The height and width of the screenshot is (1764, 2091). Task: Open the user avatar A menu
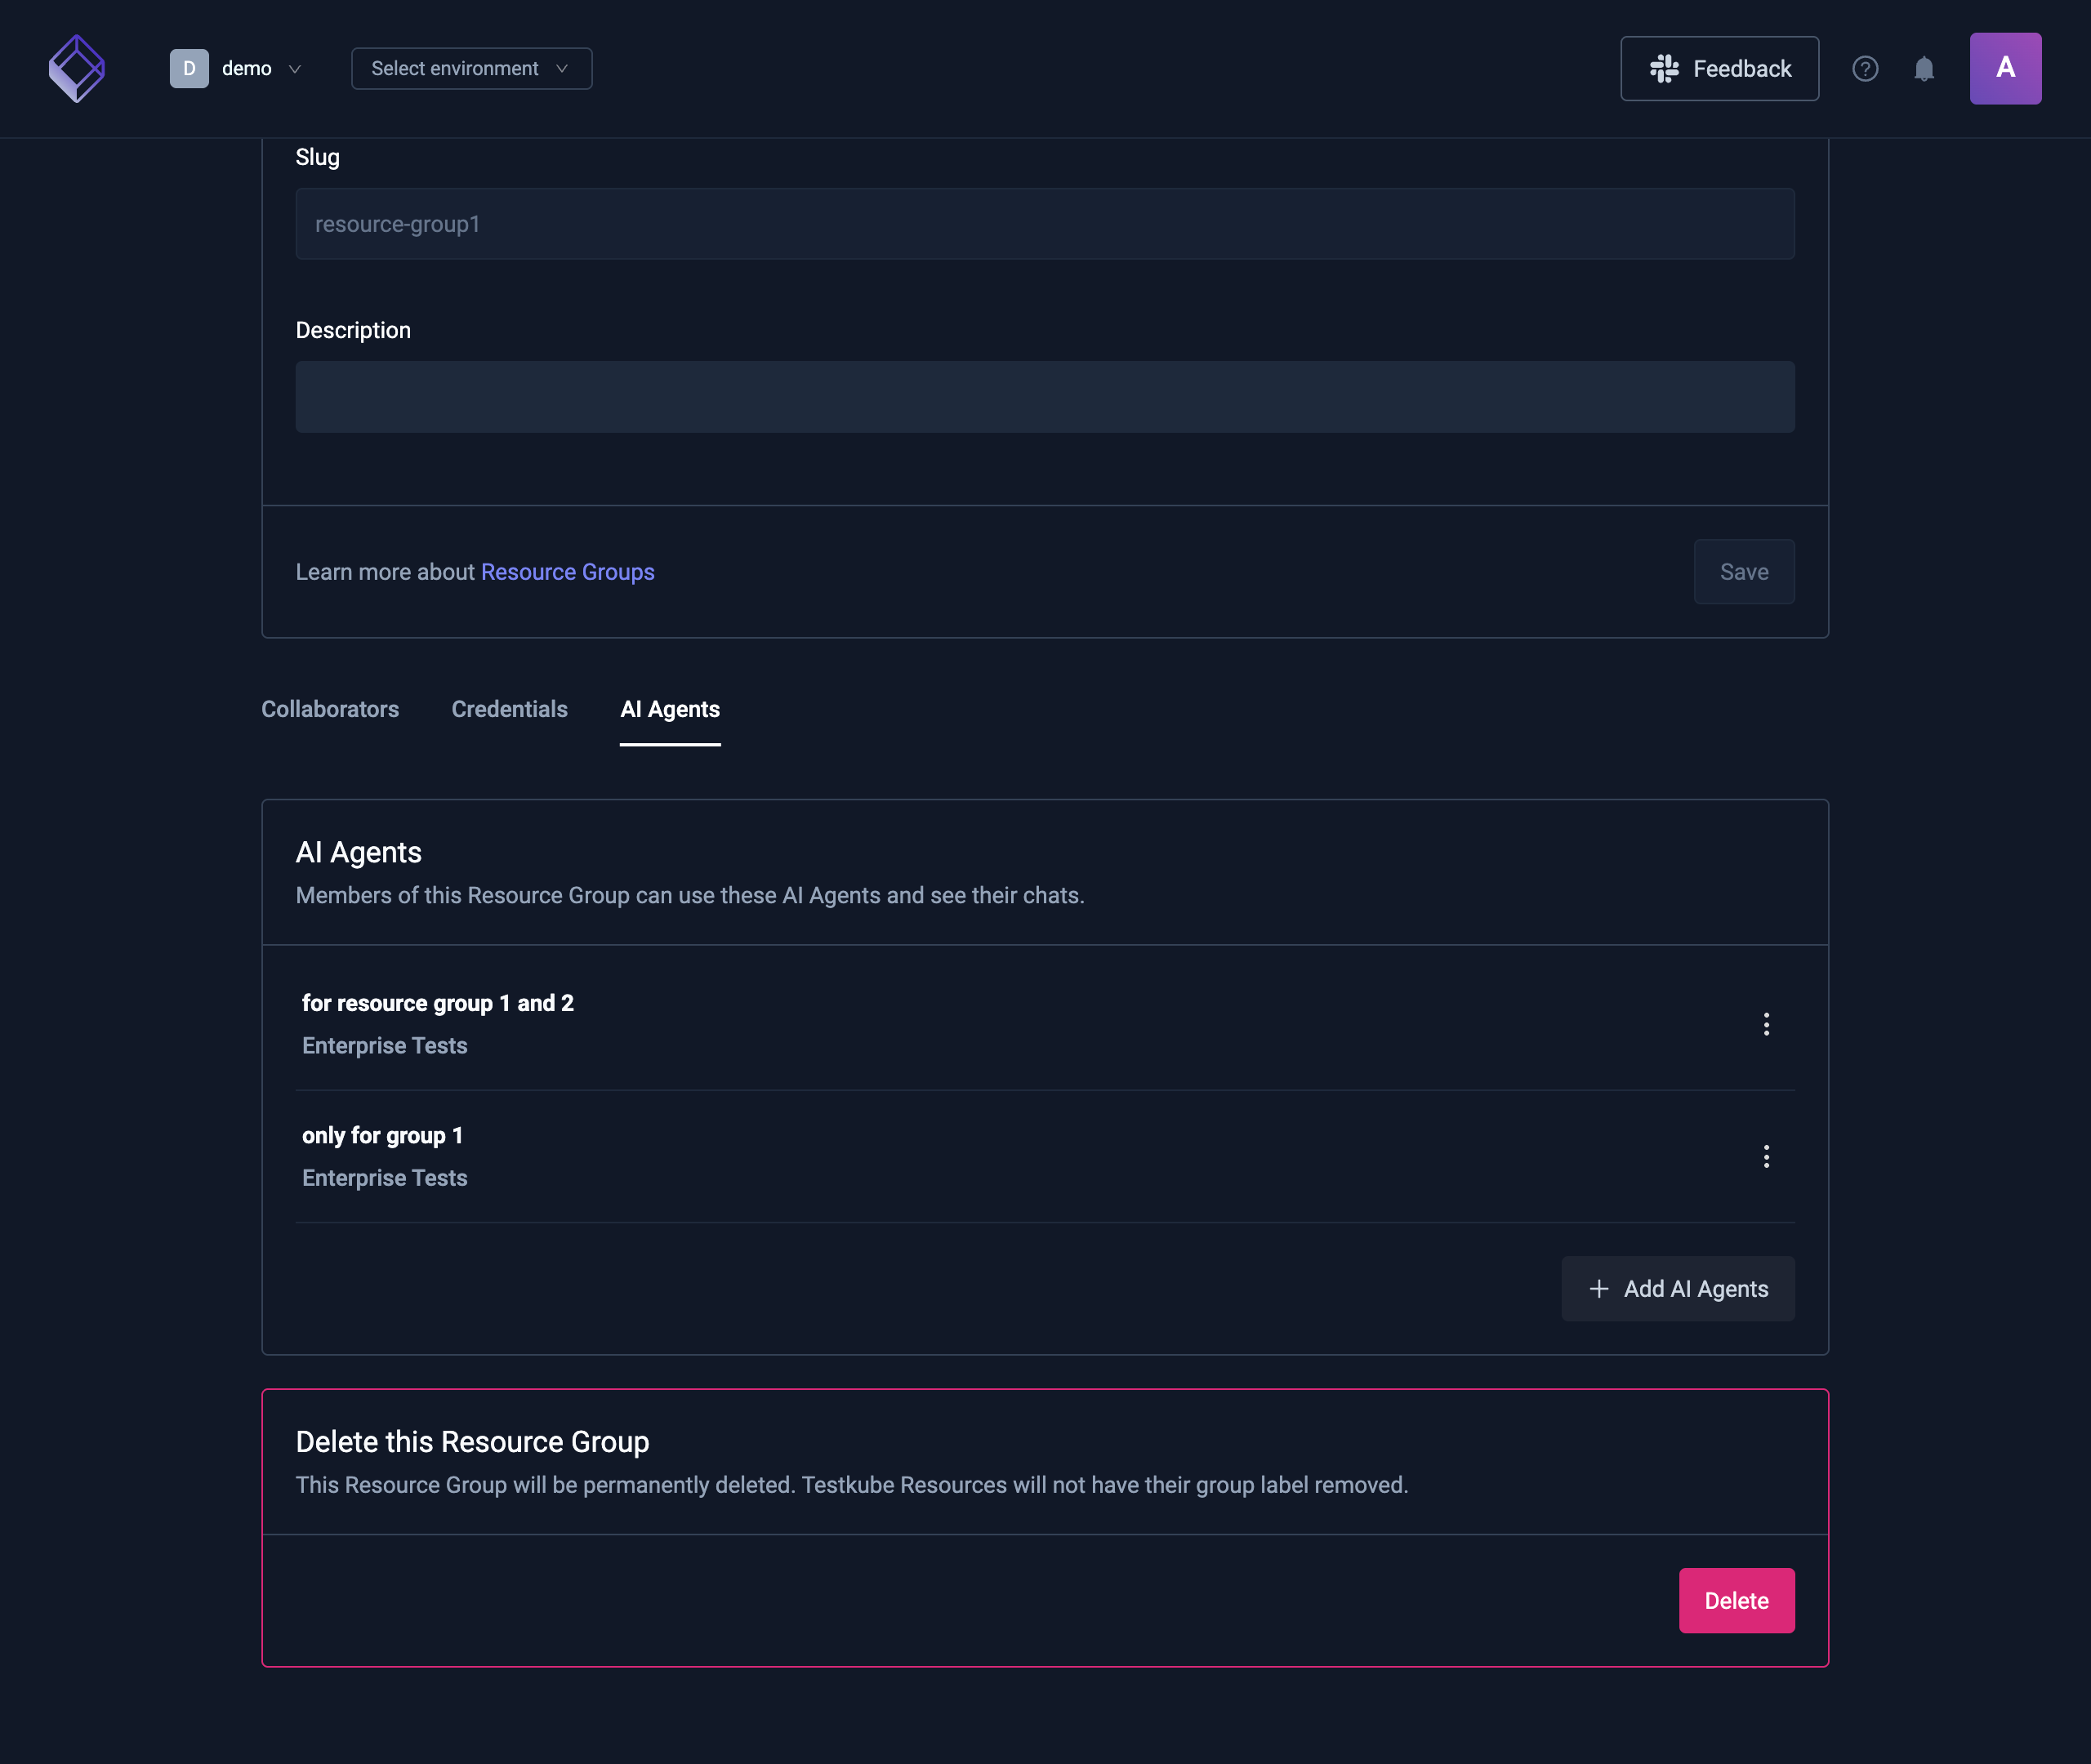point(2005,69)
